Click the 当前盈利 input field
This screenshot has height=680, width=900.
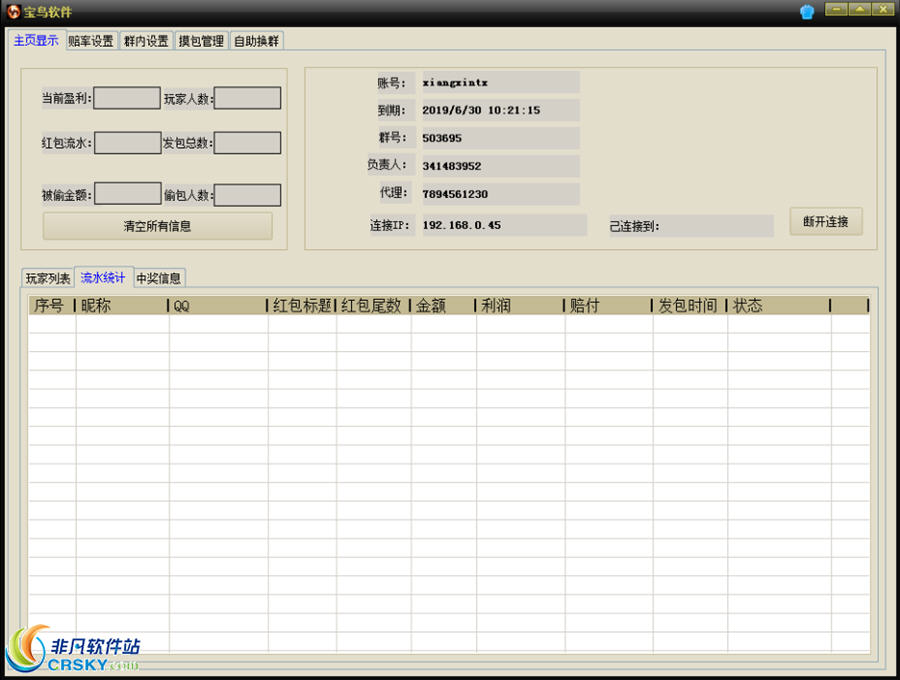(x=126, y=98)
